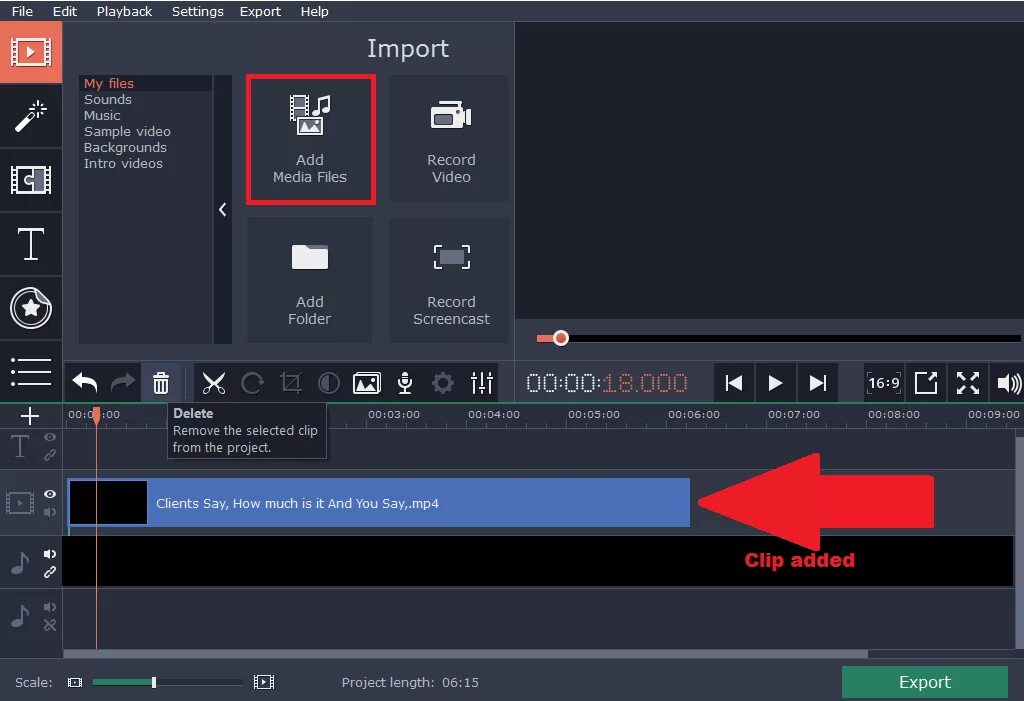This screenshot has width=1024, height=701.
Task: Click the 00:05:00 timeline ruler mark
Action: tap(594, 414)
